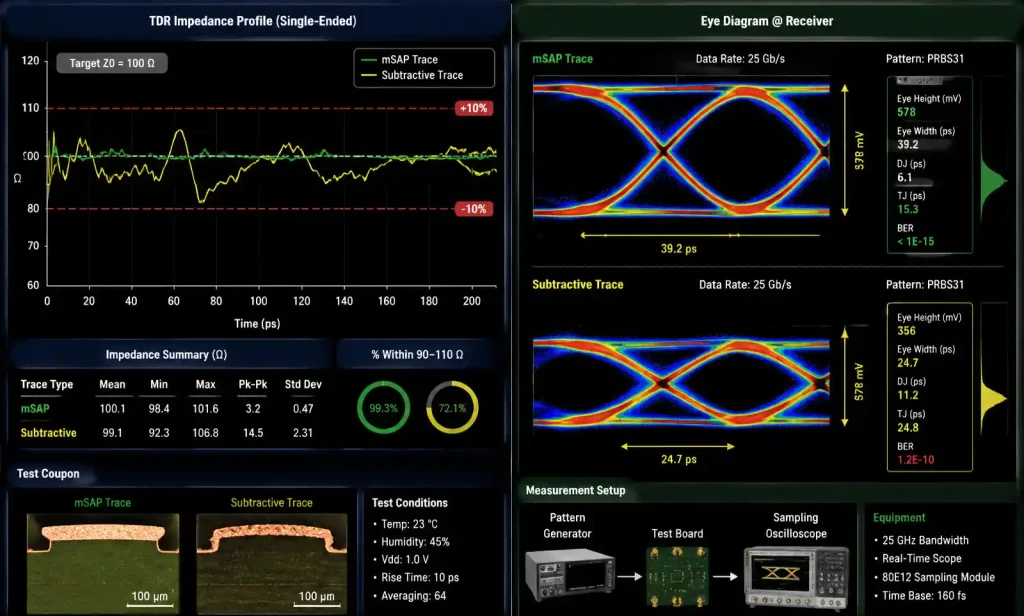Click the mSAP Eye Height value 578
1024x616 pixels.
click(x=906, y=112)
